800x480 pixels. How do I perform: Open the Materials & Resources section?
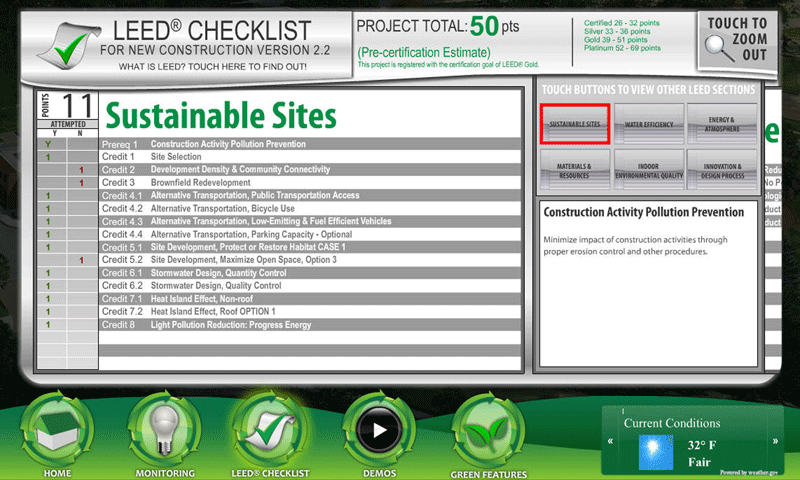click(x=575, y=170)
